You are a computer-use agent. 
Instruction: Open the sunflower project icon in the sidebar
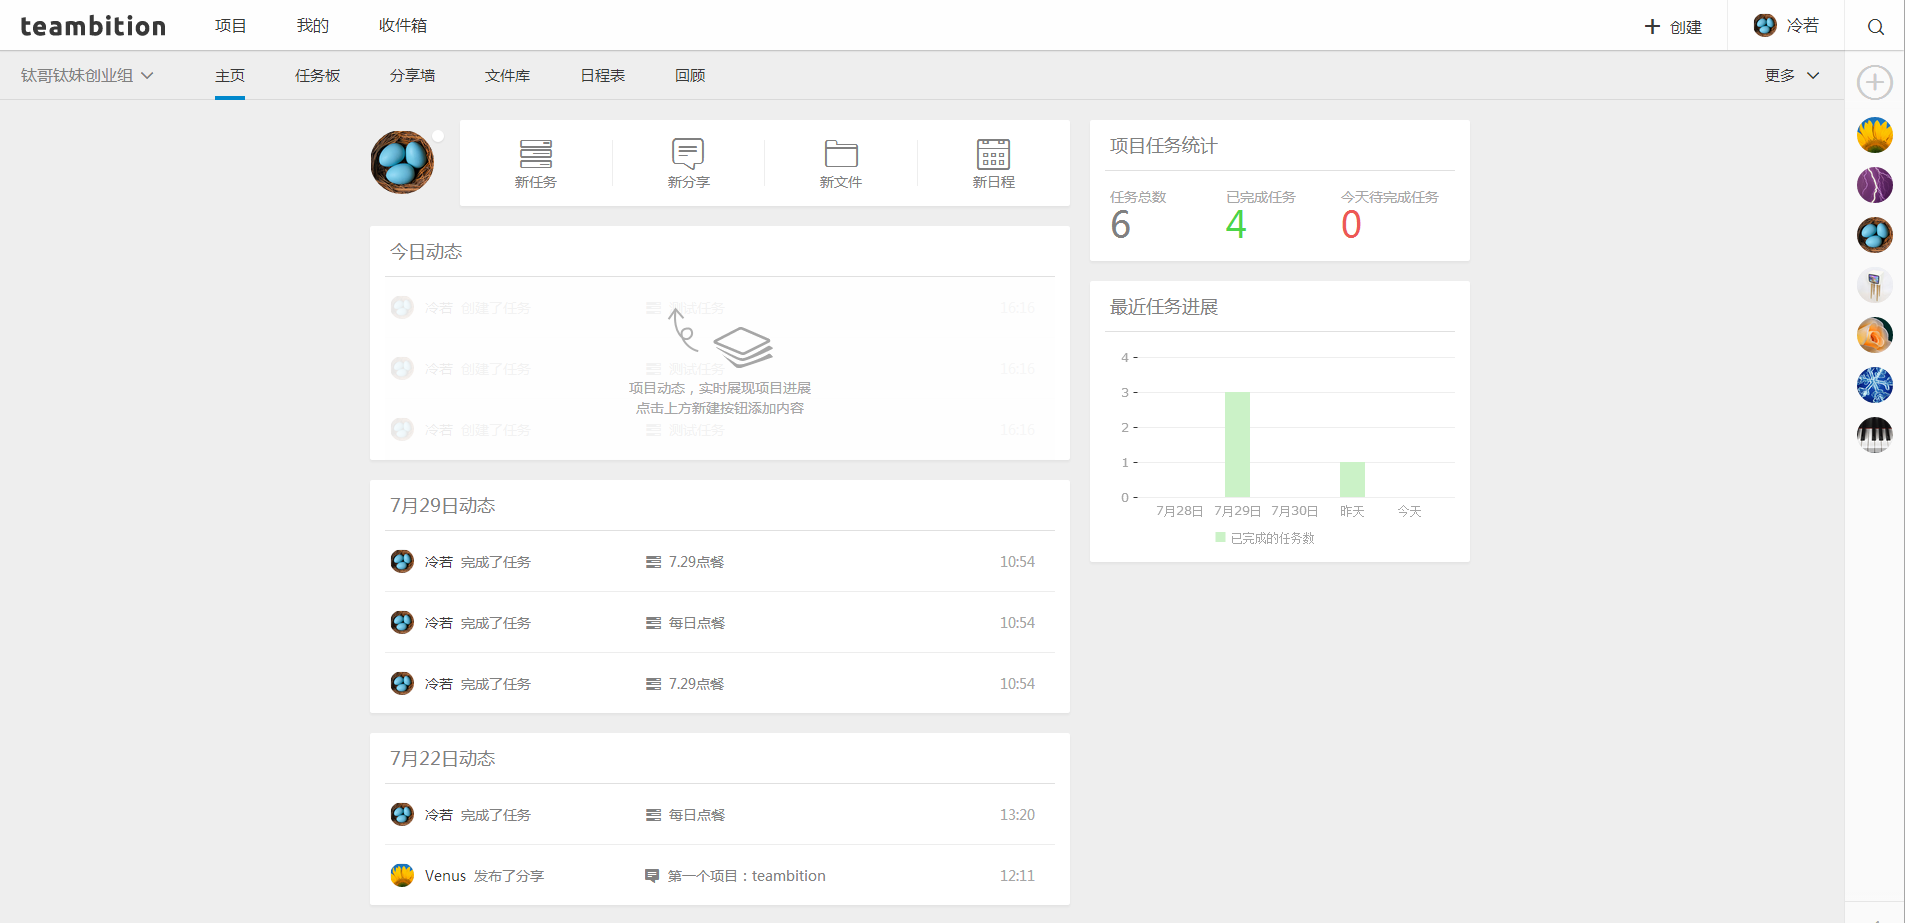pyautogui.click(x=1875, y=135)
